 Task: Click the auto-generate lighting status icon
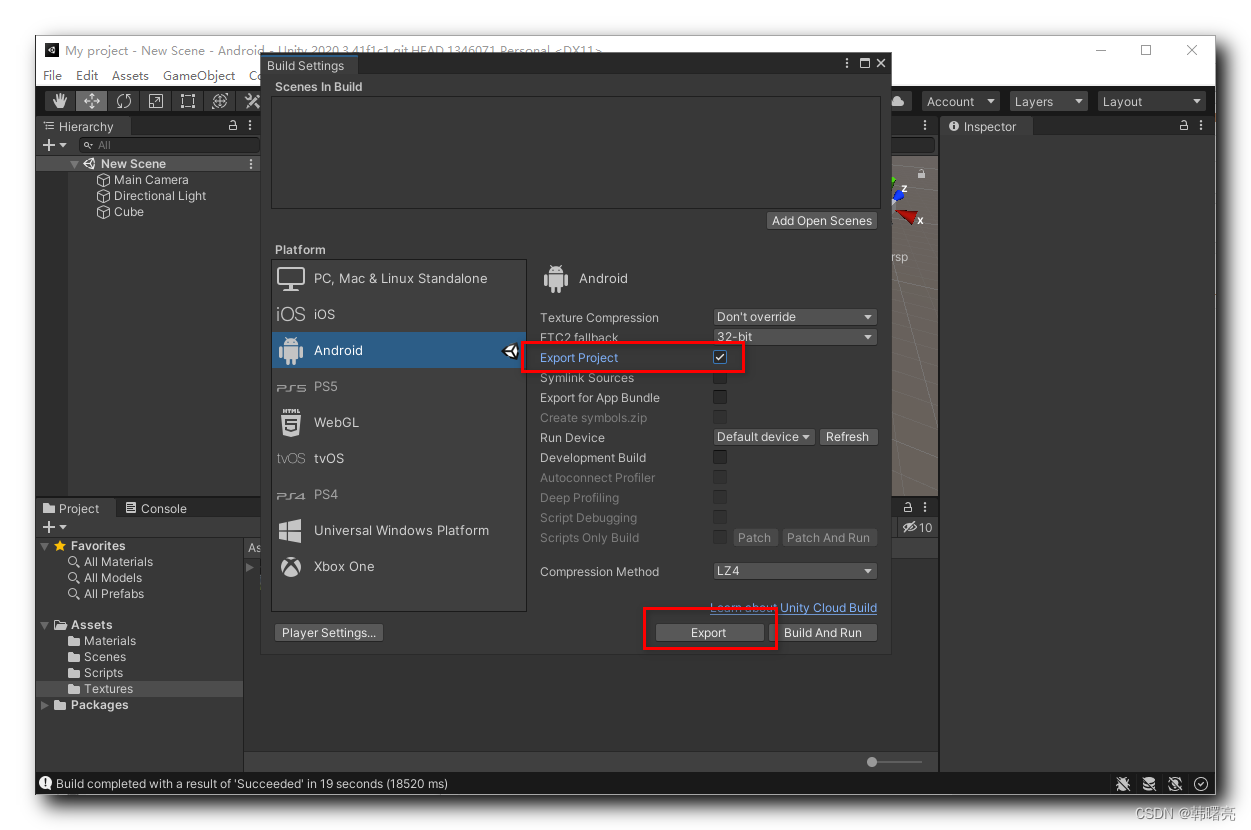(x=1175, y=784)
